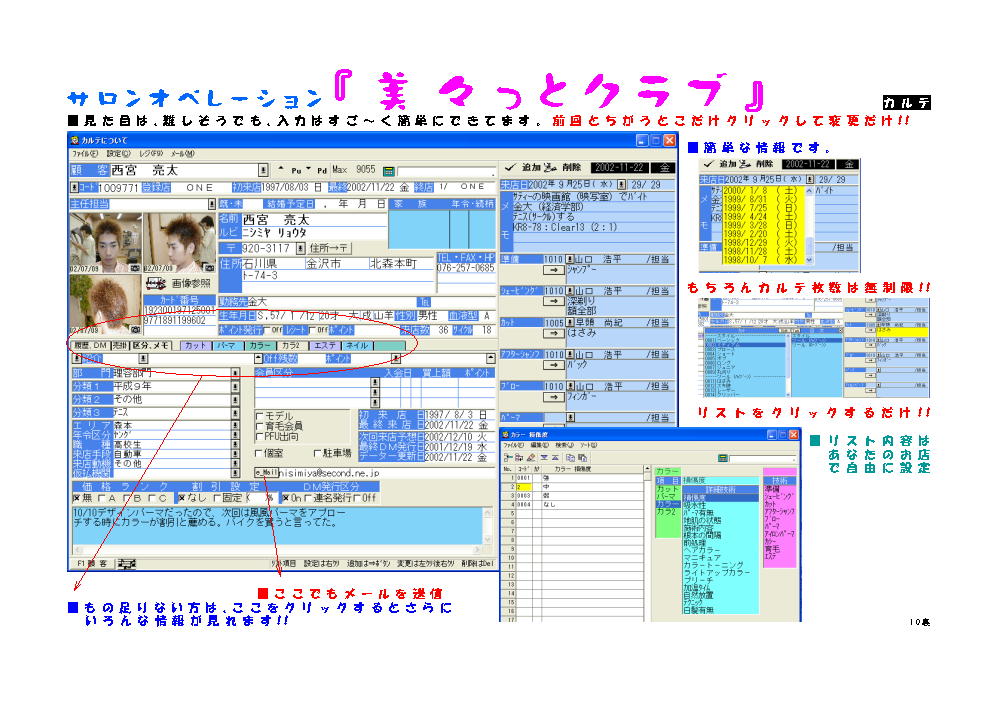999x706 pixels.
Task: Check price rank A checkbox
Action: coord(102,498)
